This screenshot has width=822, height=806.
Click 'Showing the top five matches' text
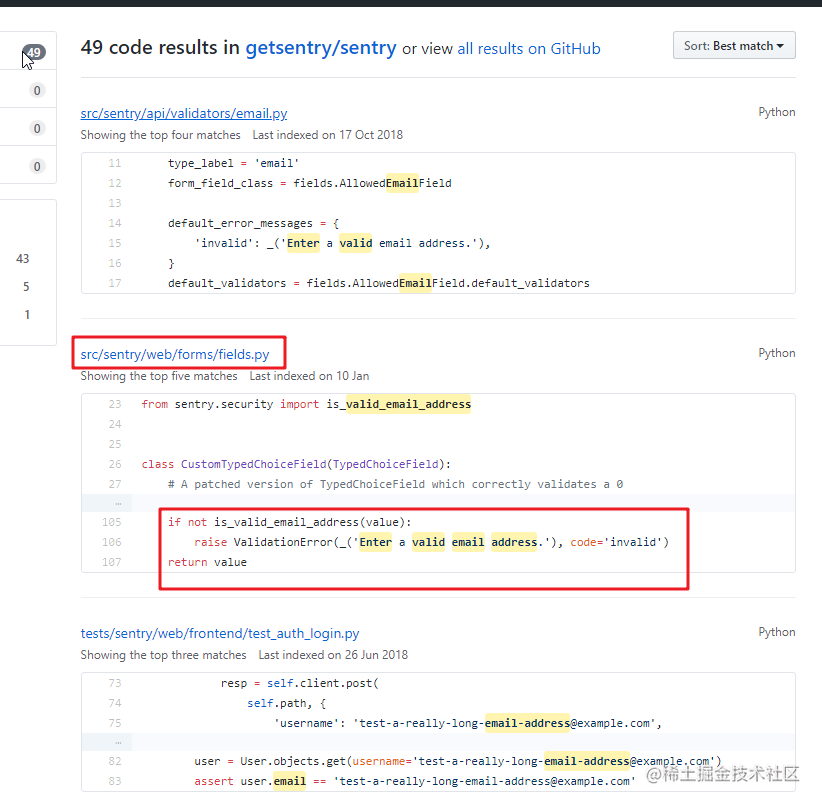coord(159,376)
